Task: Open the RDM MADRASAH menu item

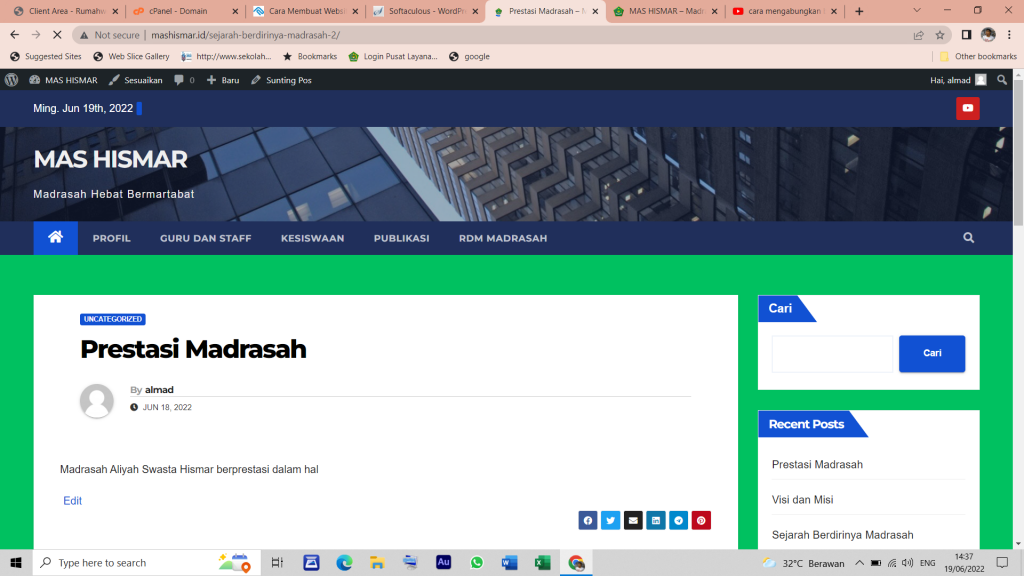Action: pos(503,238)
